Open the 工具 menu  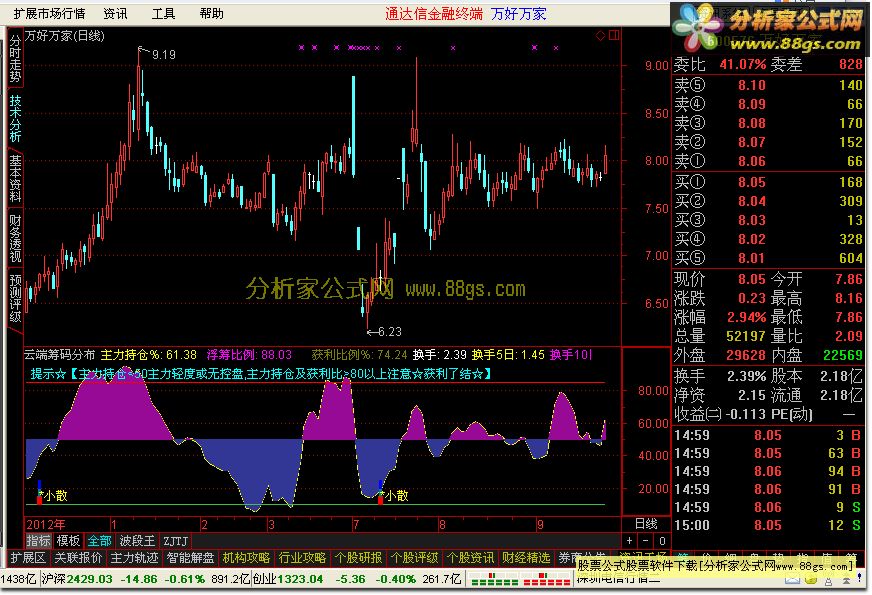pos(164,13)
